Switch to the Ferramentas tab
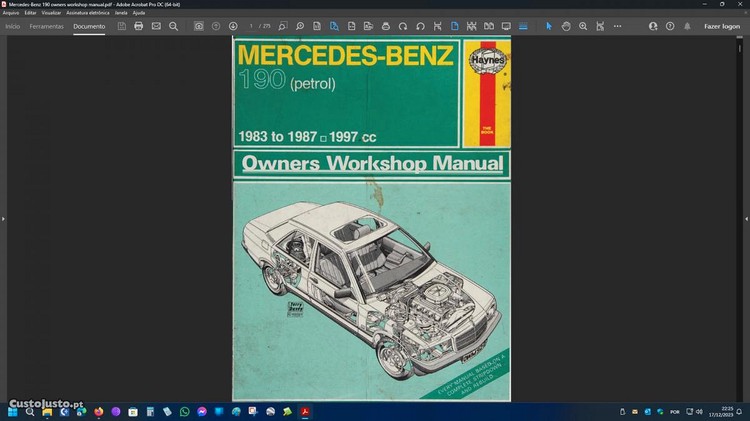 click(47, 26)
